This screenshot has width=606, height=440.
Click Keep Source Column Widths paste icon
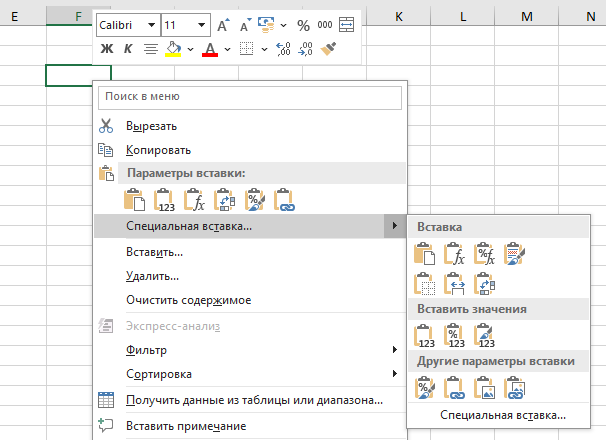click(x=456, y=286)
